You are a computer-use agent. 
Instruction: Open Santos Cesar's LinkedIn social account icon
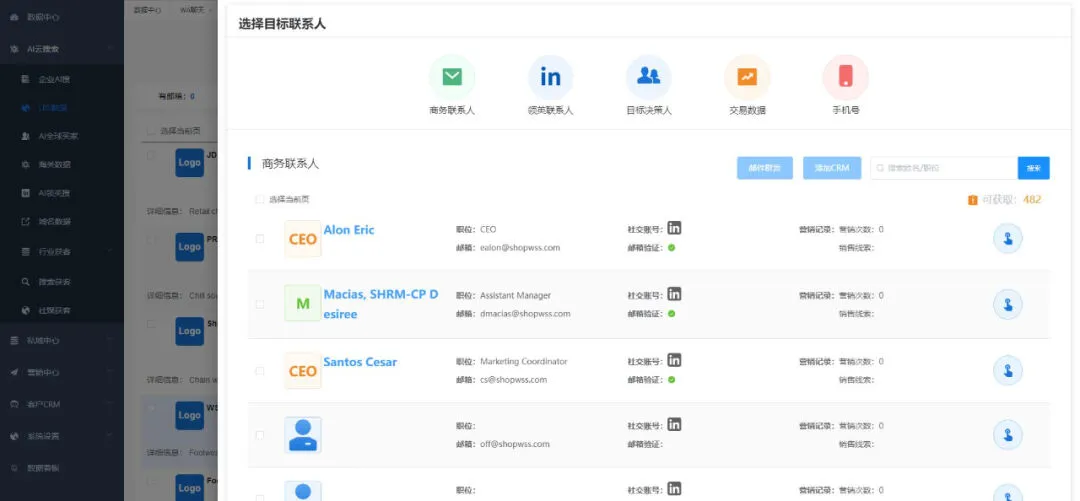pos(674,360)
